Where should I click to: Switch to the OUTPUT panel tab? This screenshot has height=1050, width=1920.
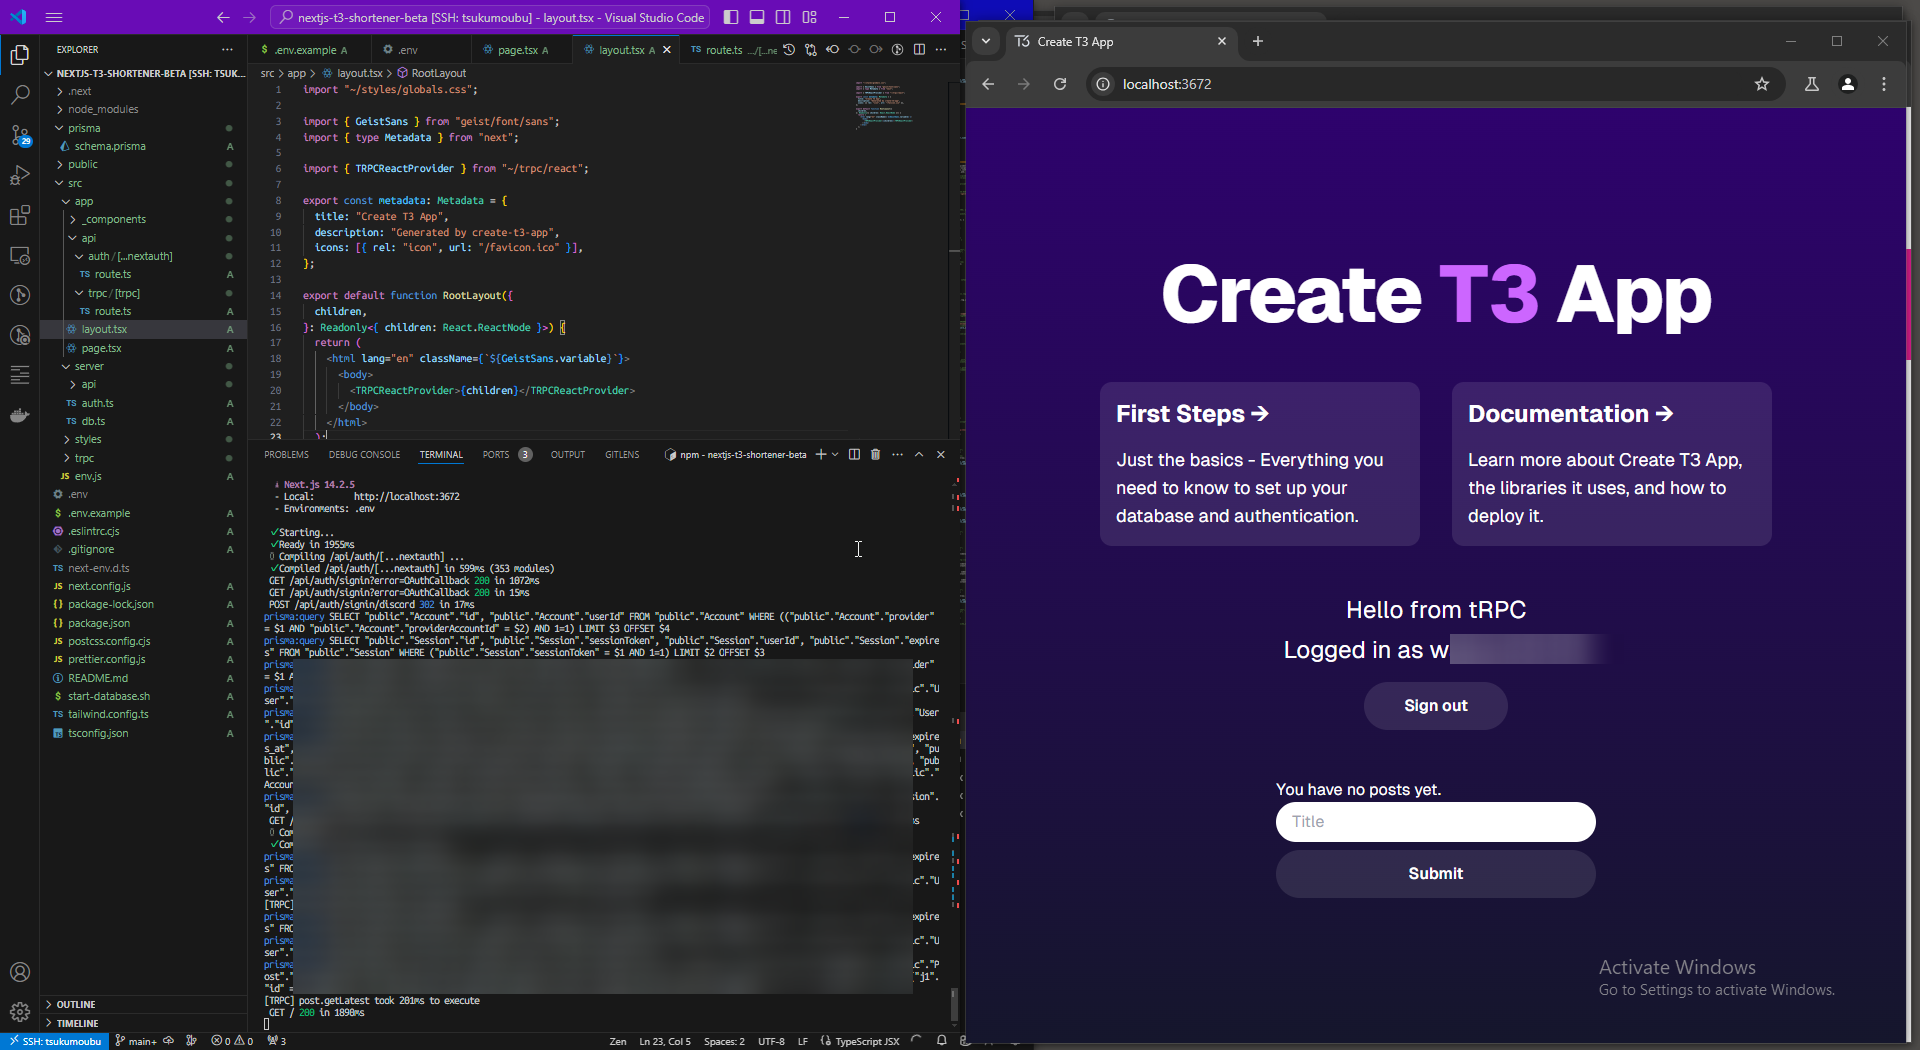click(x=567, y=454)
